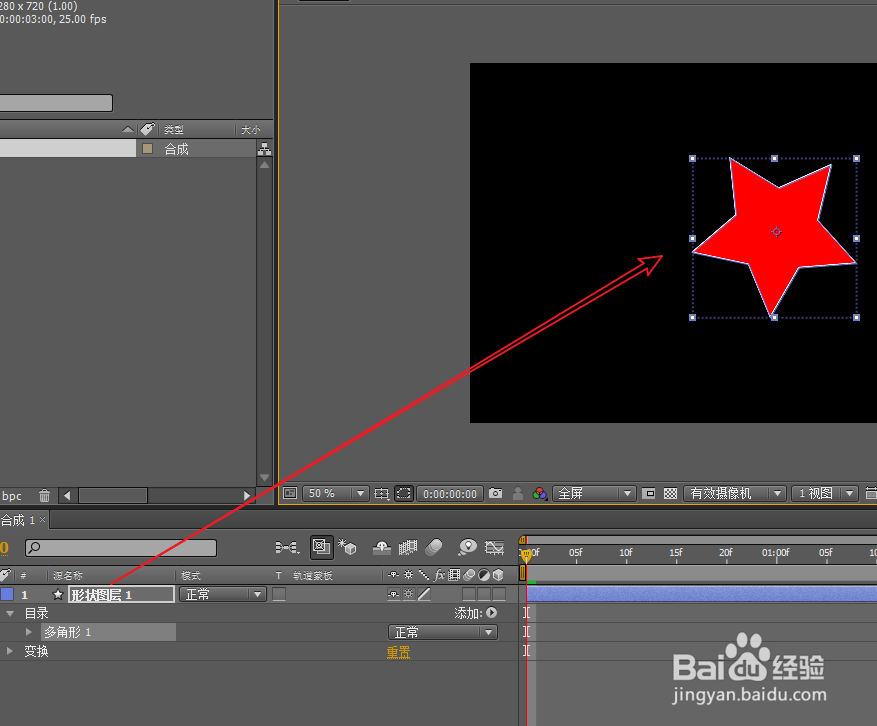Viewport: 877px width, 726px height.
Task: Take a snapshot with the camera icon
Action: coord(496,493)
